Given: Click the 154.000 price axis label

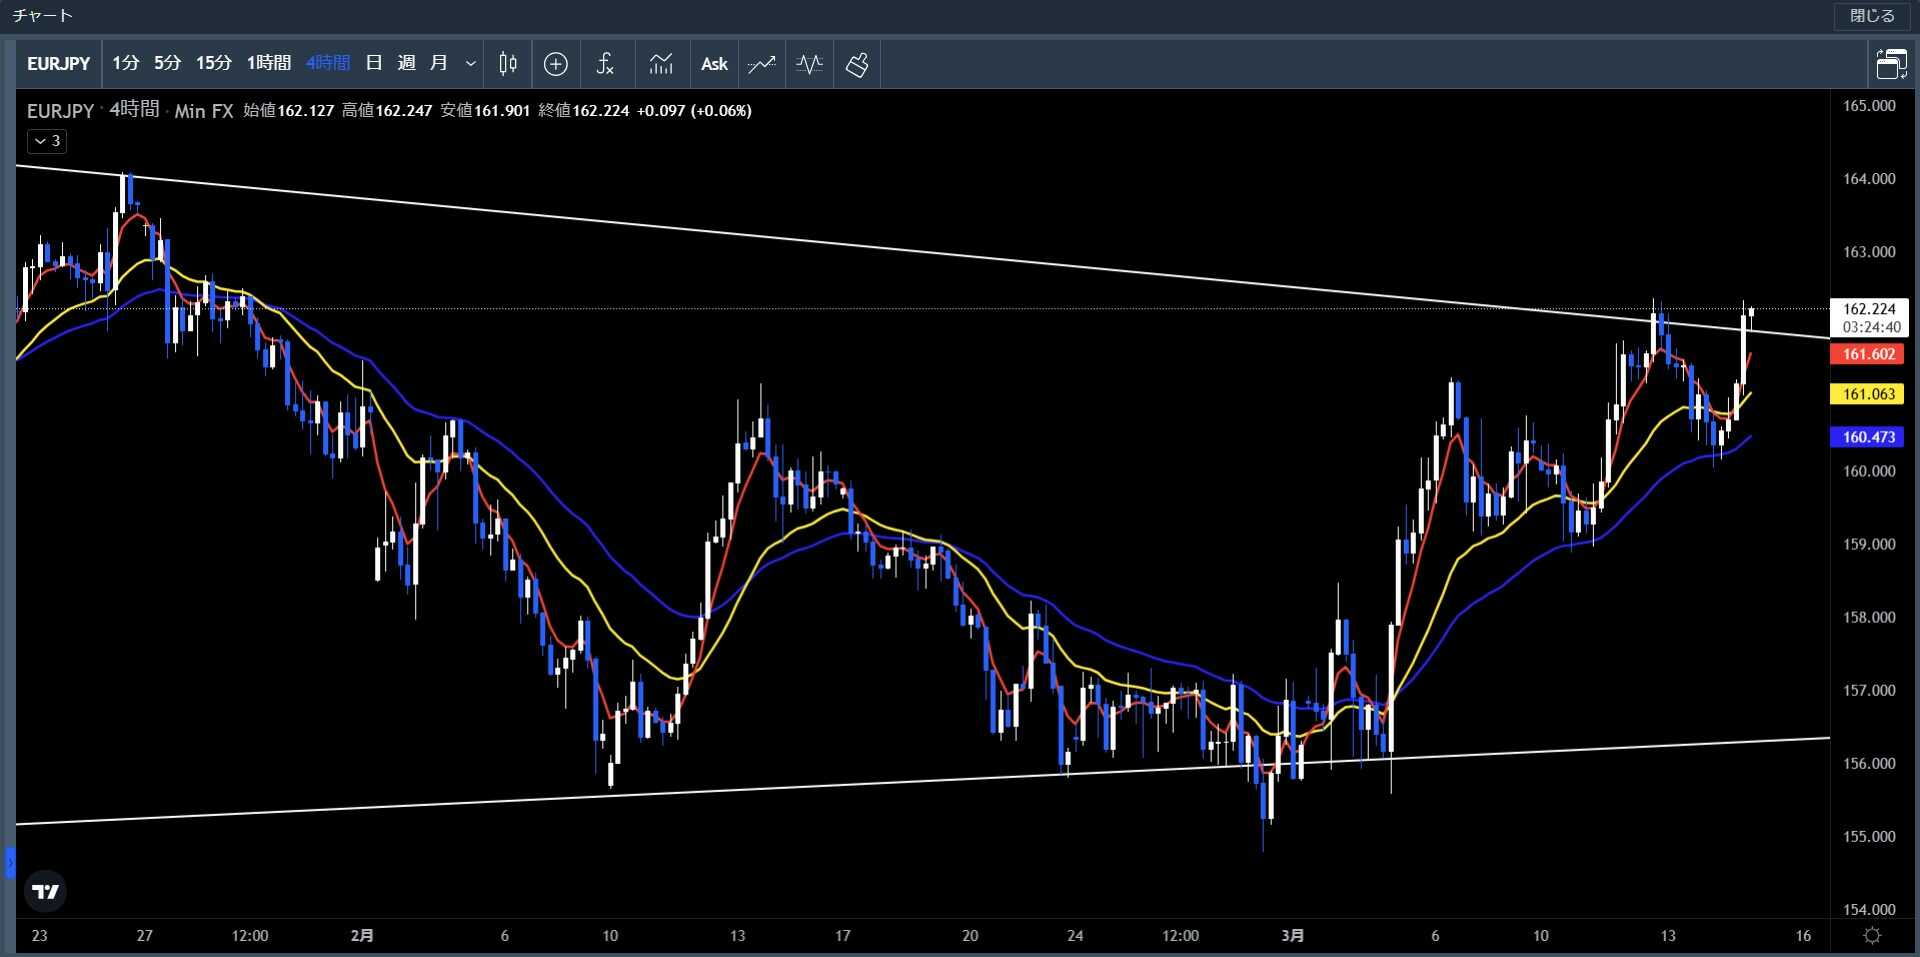Looking at the screenshot, I should click(1868, 909).
